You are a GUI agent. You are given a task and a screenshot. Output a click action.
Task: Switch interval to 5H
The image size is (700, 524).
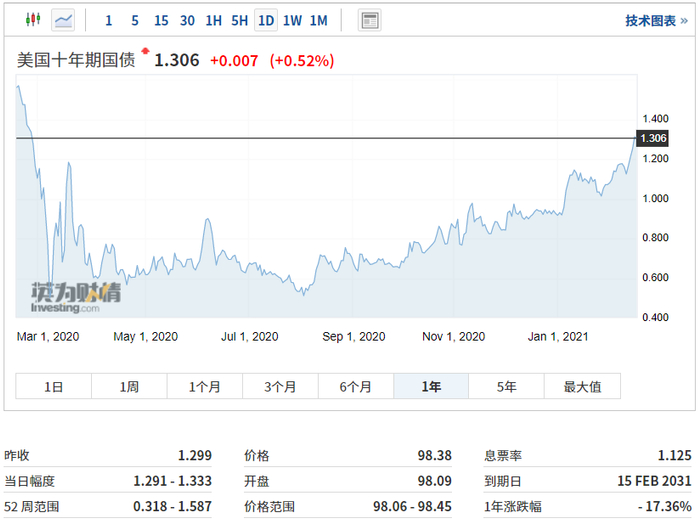click(239, 20)
